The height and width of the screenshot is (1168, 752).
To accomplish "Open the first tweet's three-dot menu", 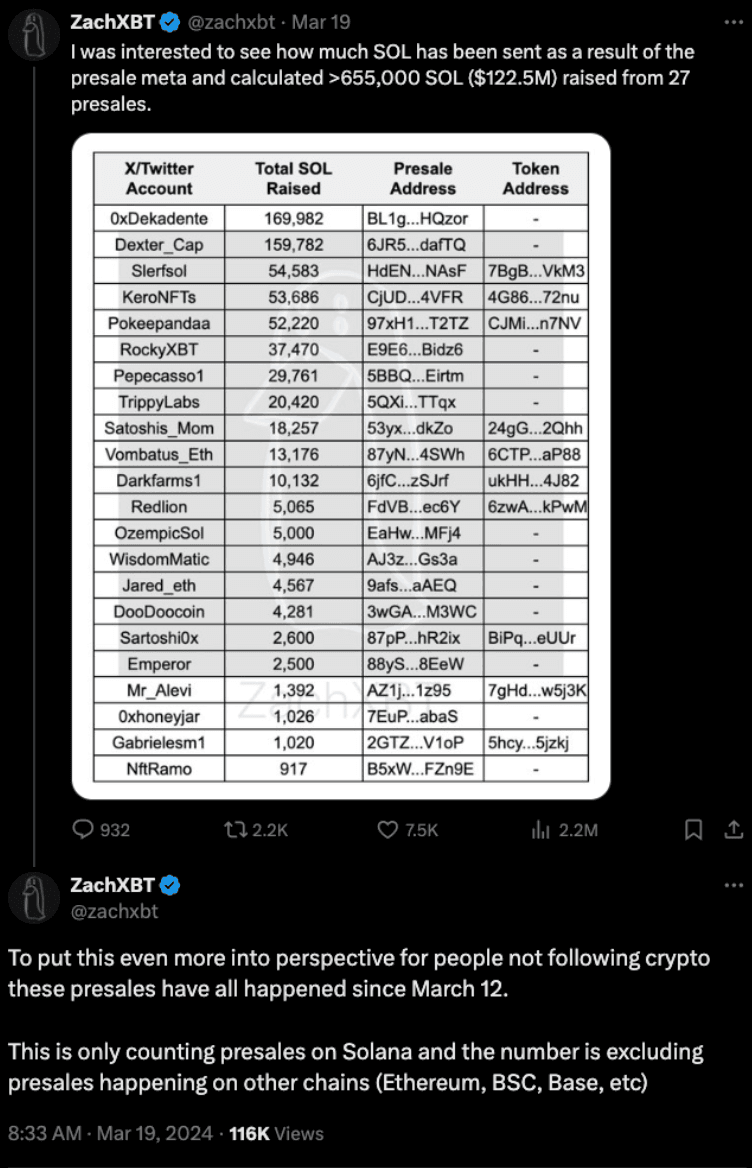I will (x=732, y=19).
